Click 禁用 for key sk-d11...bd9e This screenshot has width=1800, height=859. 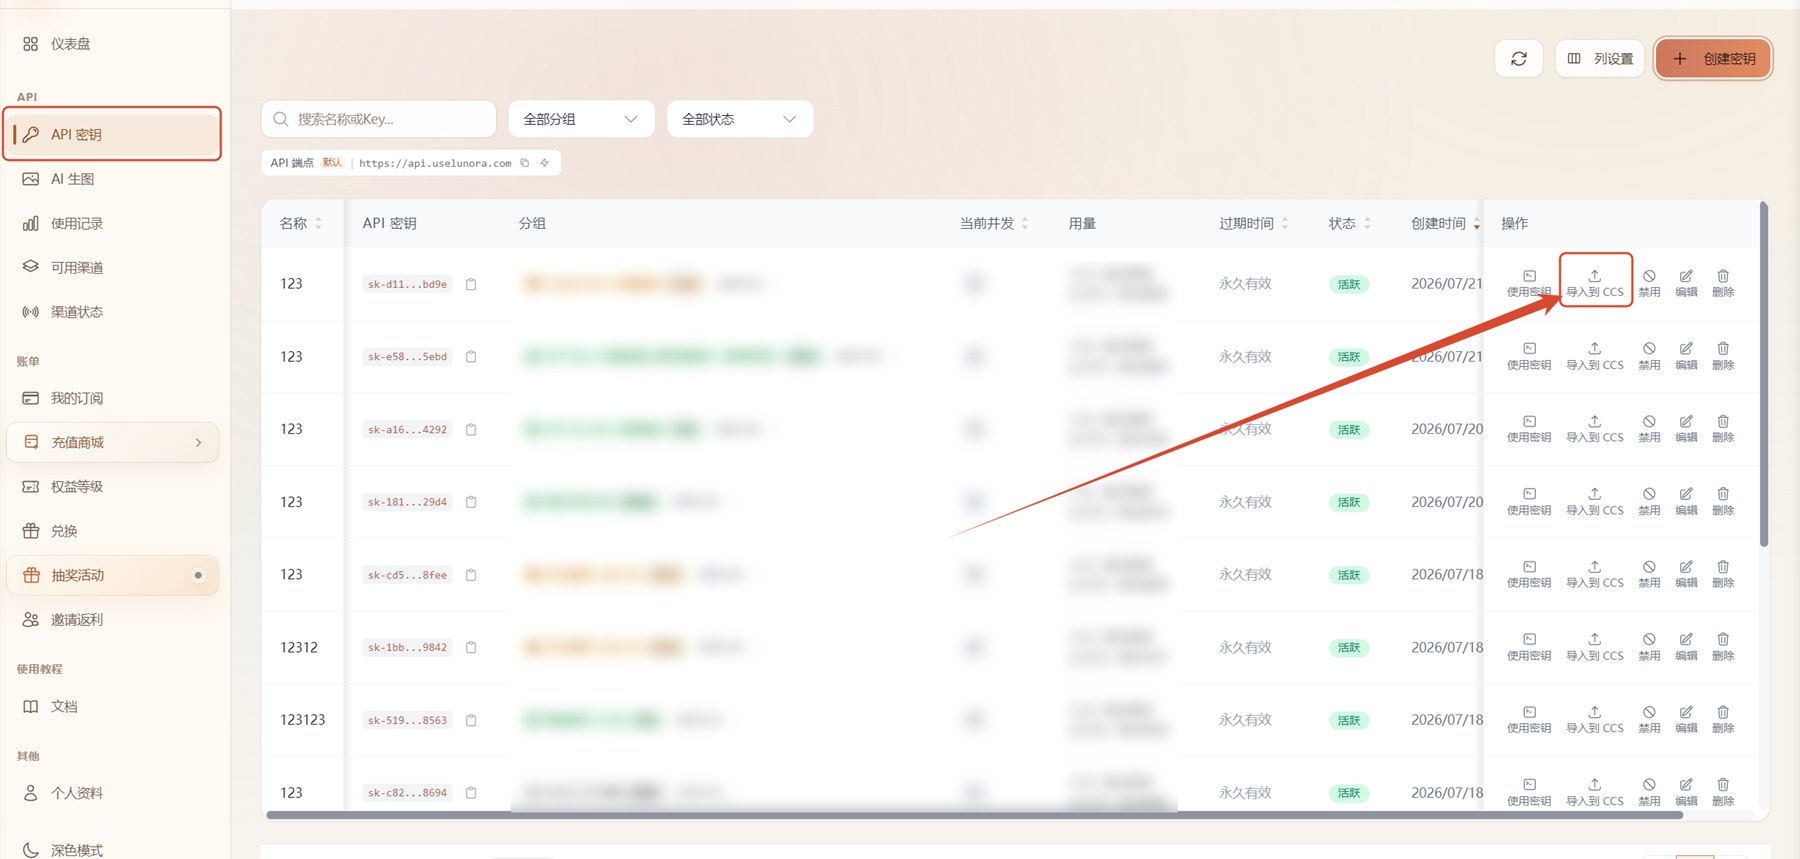tap(1649, 283)
